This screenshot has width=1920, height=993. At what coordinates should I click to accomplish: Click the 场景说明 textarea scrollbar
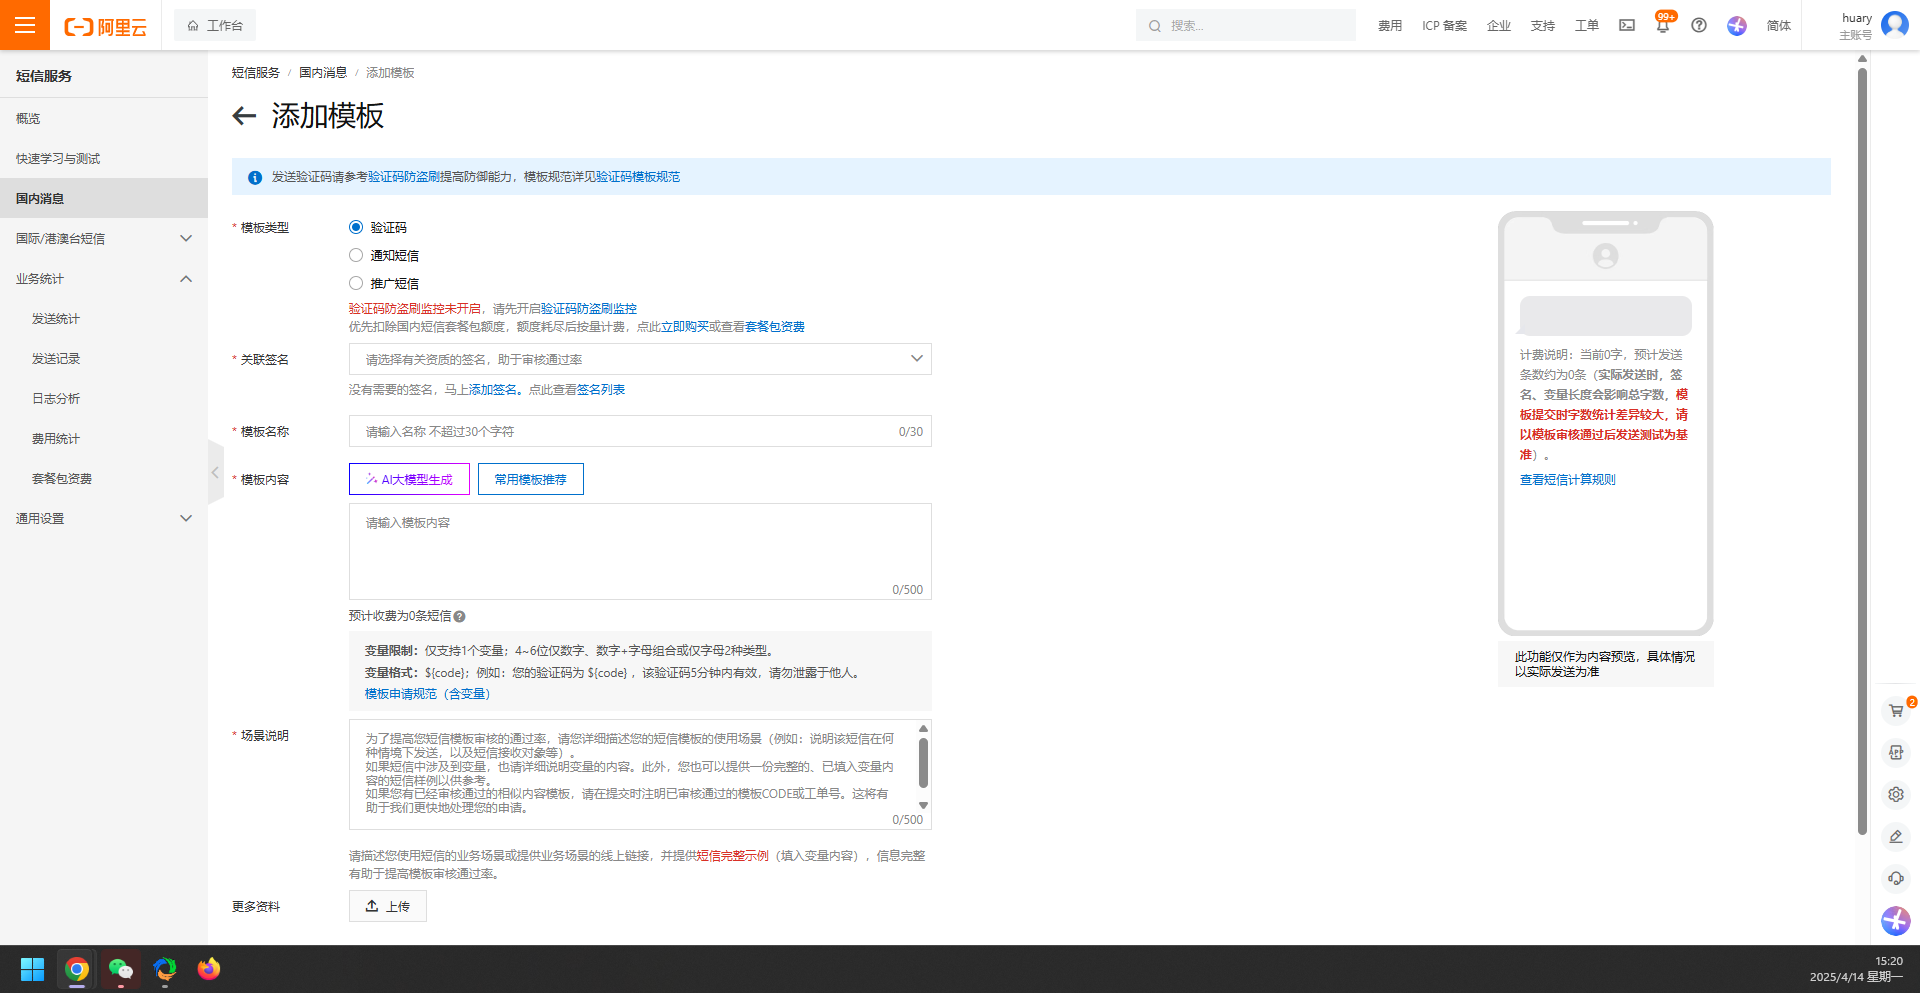923,765
